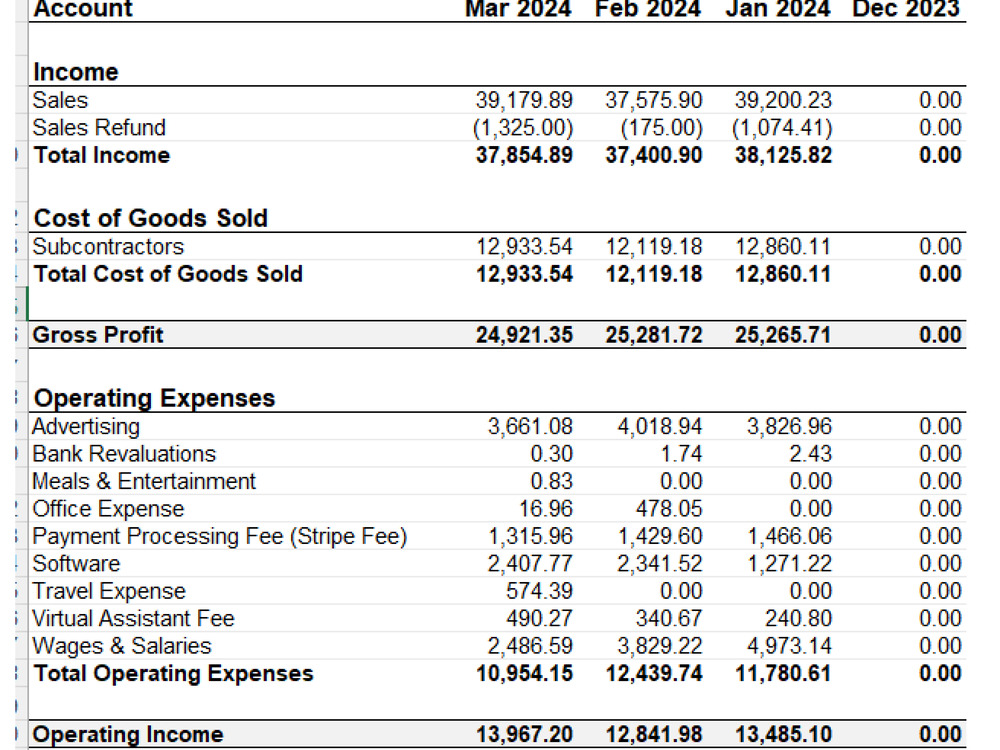Select the Gross Profit row label
Viewport: 1000px width, 750px height.
point(98,335)
